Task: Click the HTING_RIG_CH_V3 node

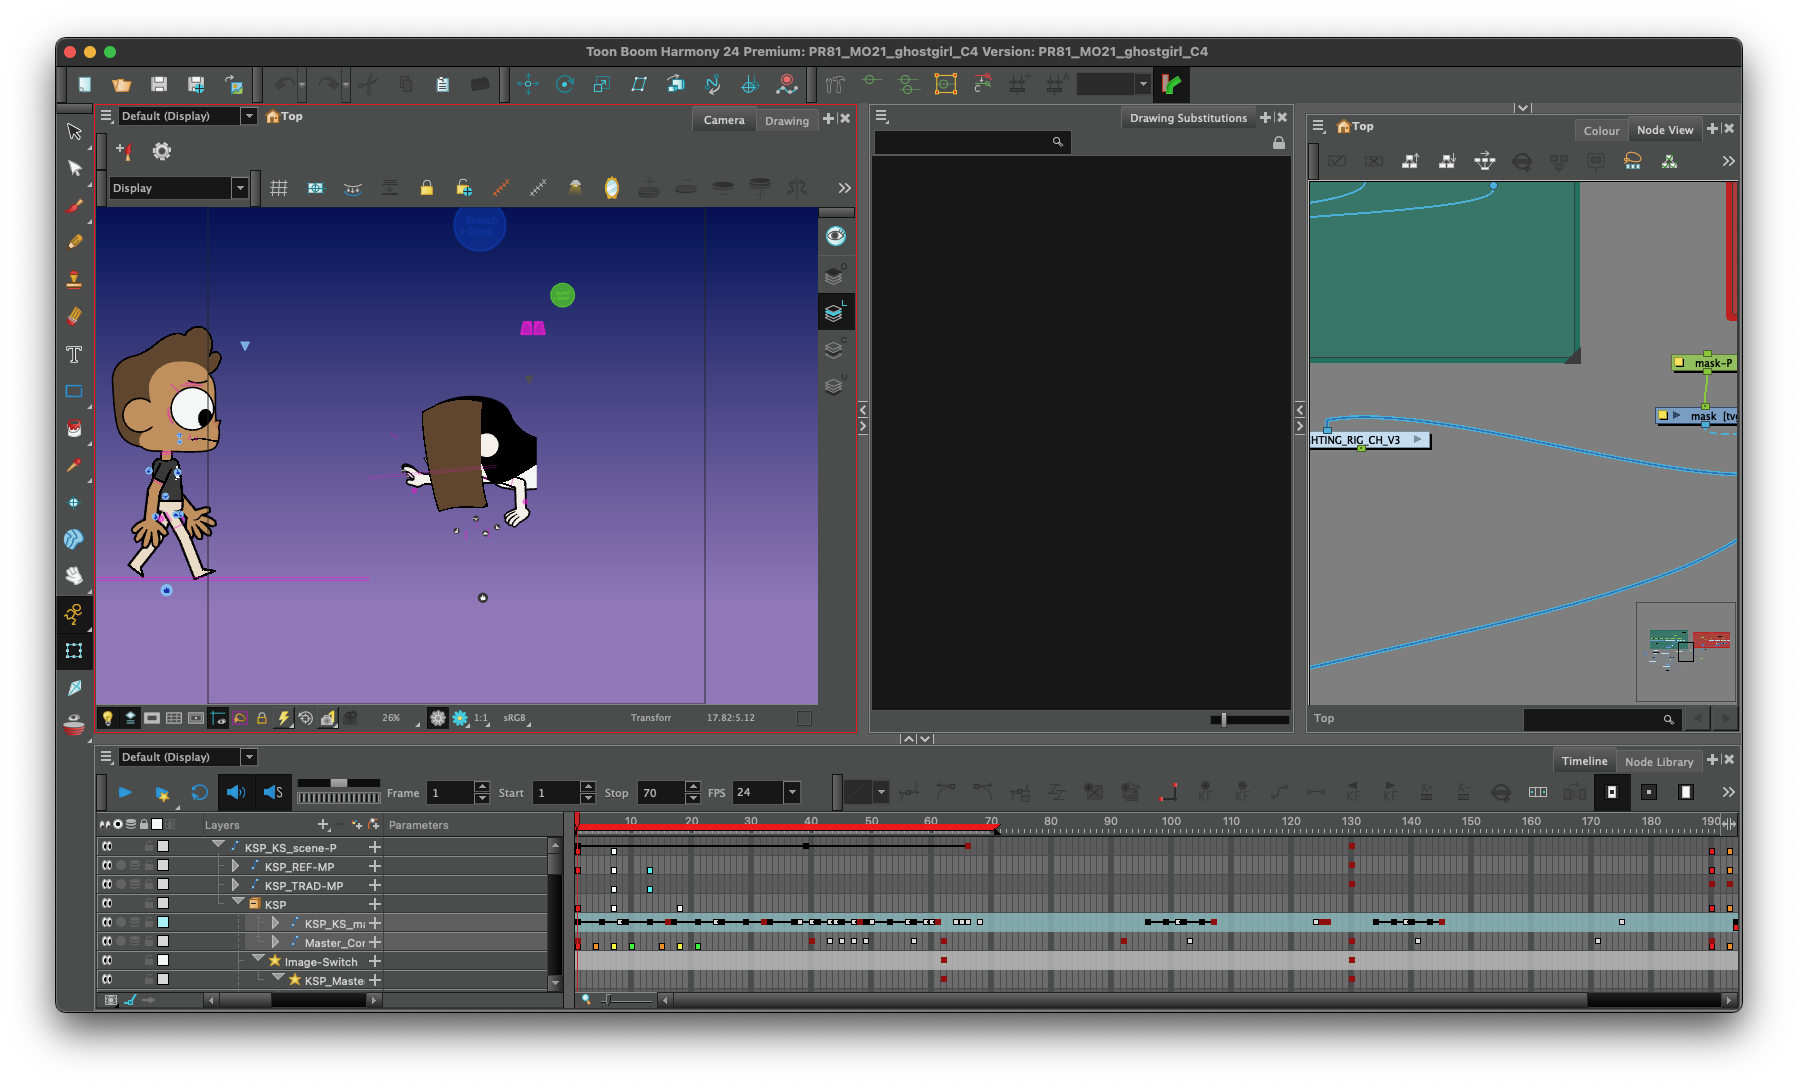Action: click(x=1370, y=440)
